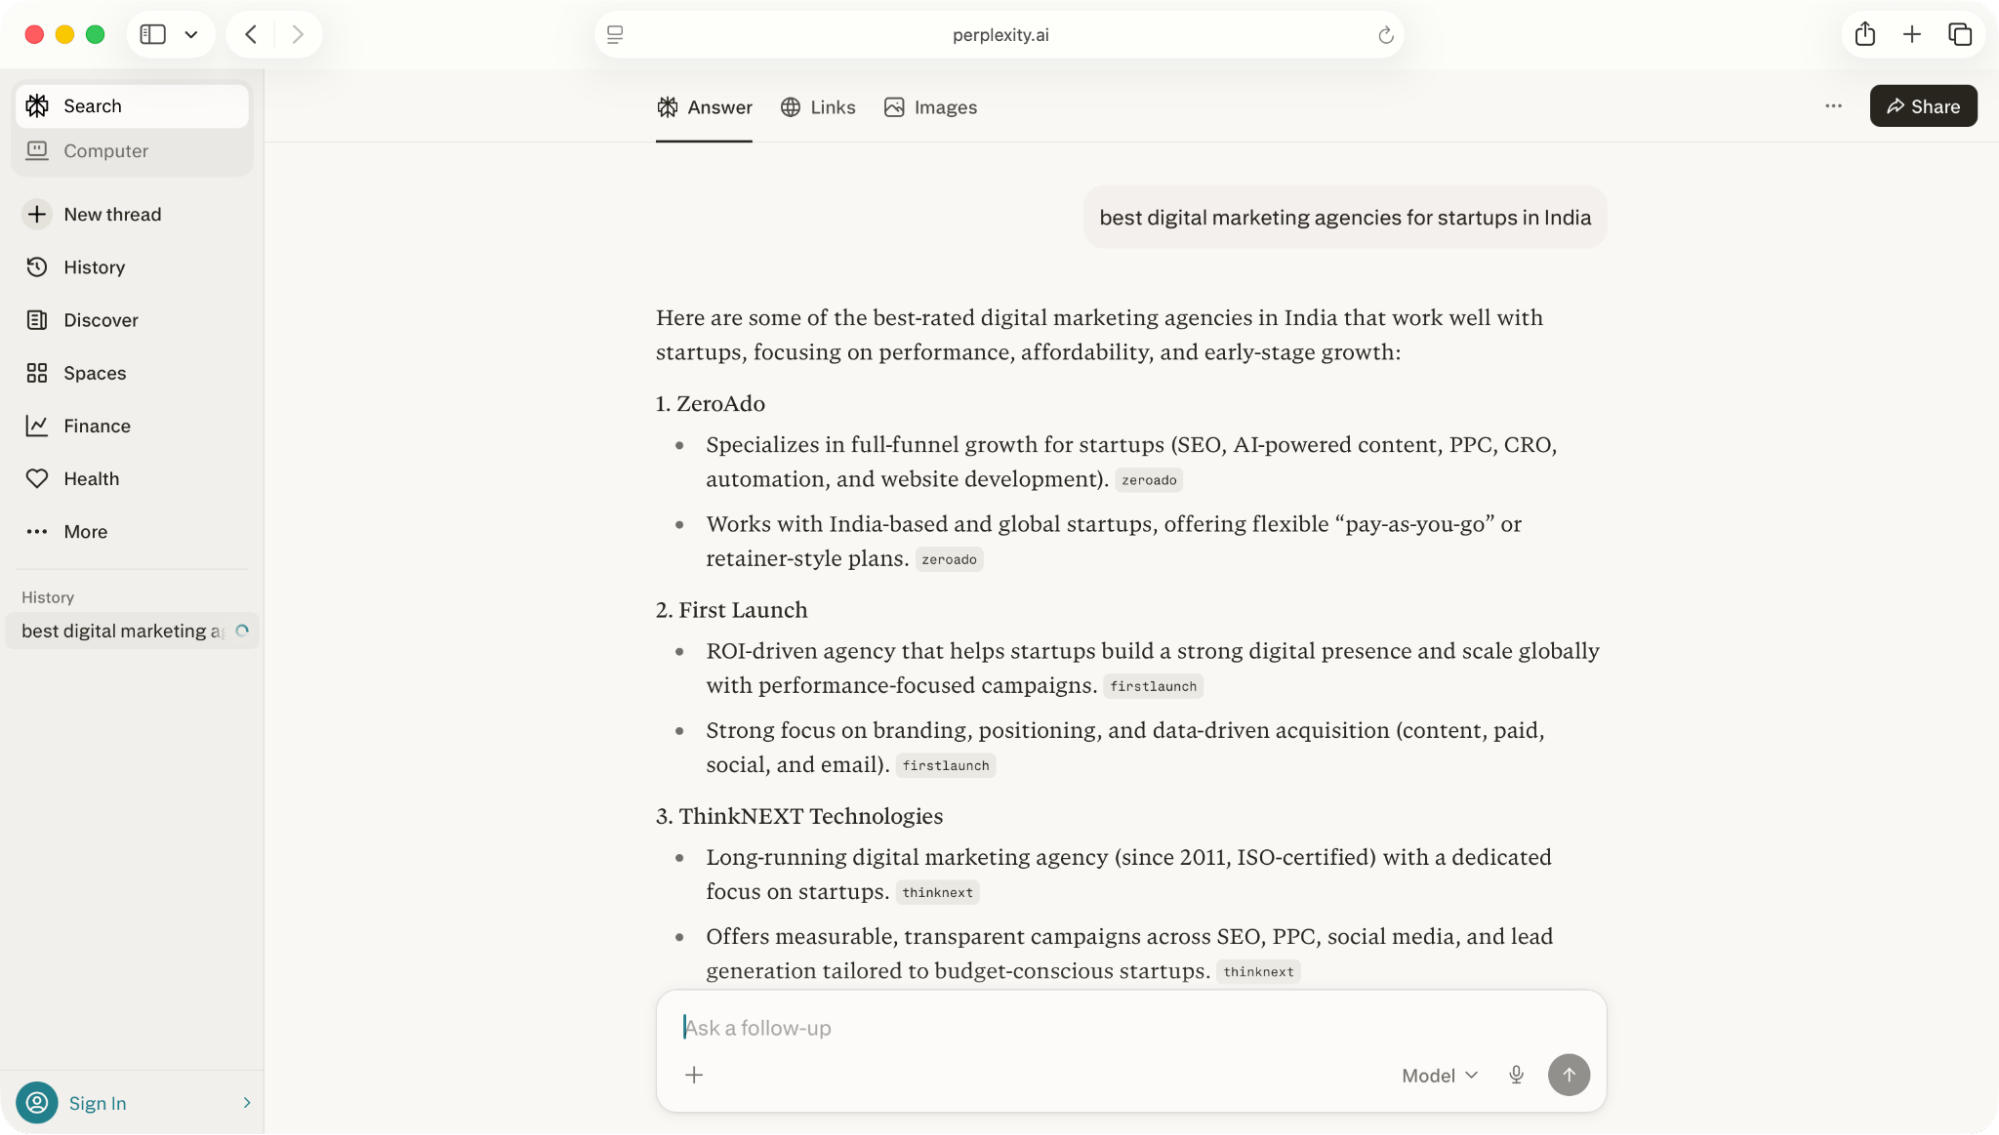Open the Discover section in the sidebar
This screenshot has height=1135, width=1999.
coord(100,320)
